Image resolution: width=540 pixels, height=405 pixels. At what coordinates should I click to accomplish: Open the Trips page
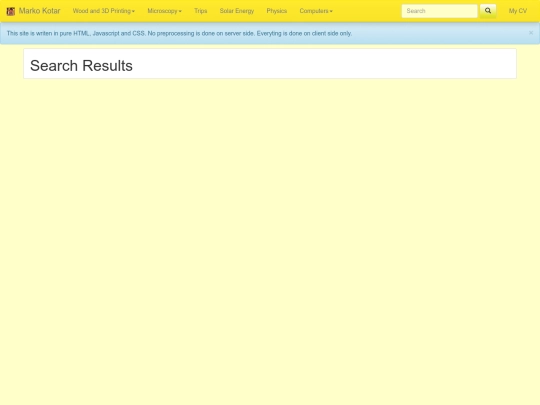(x=200, y=11)
